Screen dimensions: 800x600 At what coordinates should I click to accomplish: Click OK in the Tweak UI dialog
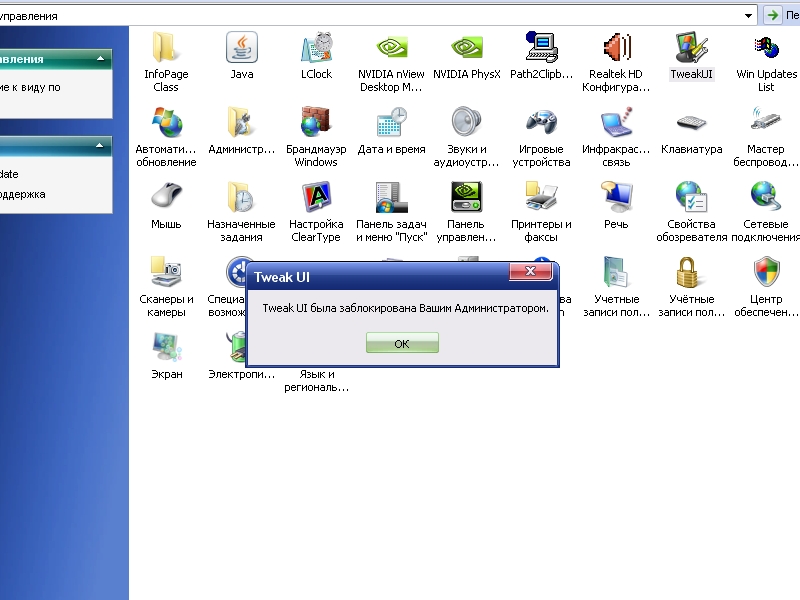(x=402, y=343)
